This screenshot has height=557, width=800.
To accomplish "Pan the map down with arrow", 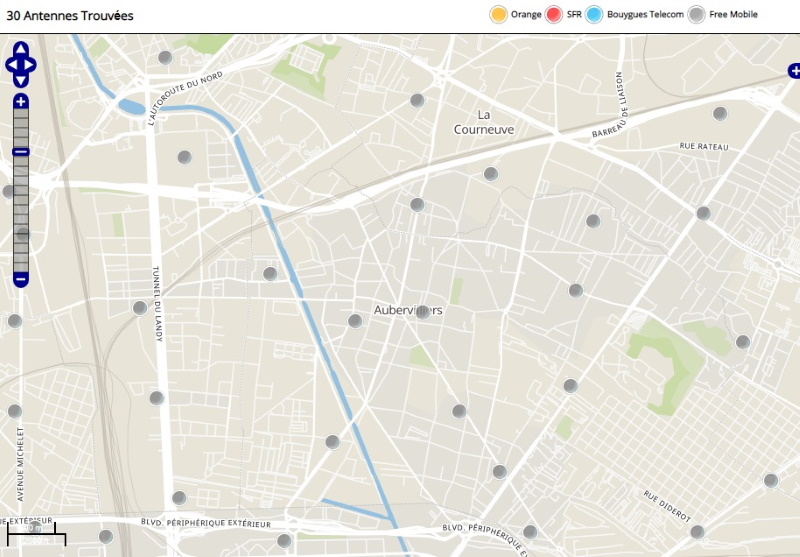I will point(21,81).
